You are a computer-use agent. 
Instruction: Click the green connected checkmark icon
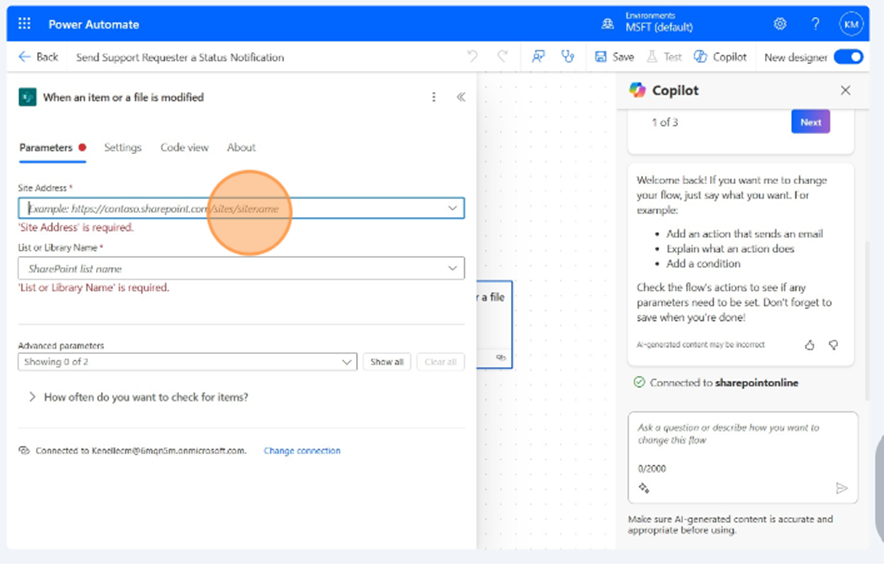pos(639,382)
